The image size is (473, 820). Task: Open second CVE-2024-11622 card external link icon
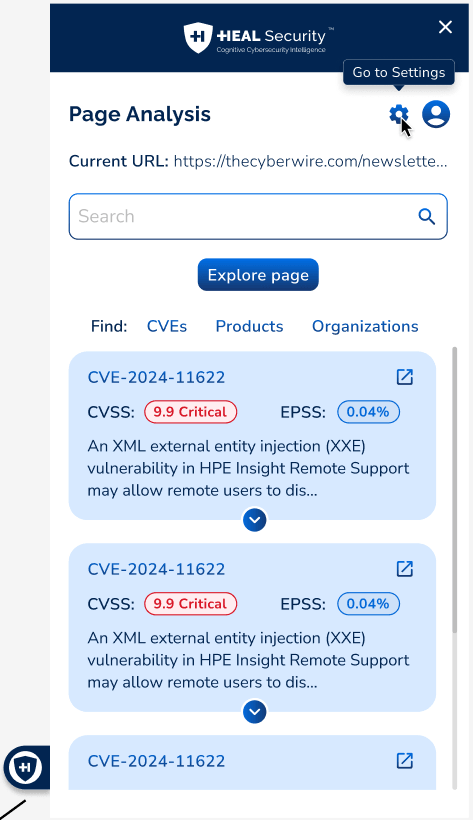click(x=404, y=568)
